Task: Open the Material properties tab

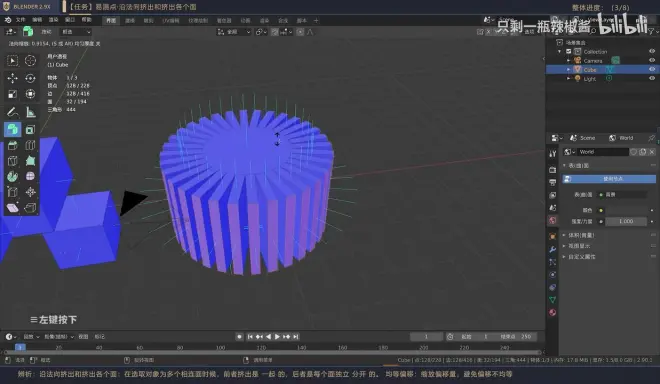Action: pyautogui.click(x=553, y=312)
